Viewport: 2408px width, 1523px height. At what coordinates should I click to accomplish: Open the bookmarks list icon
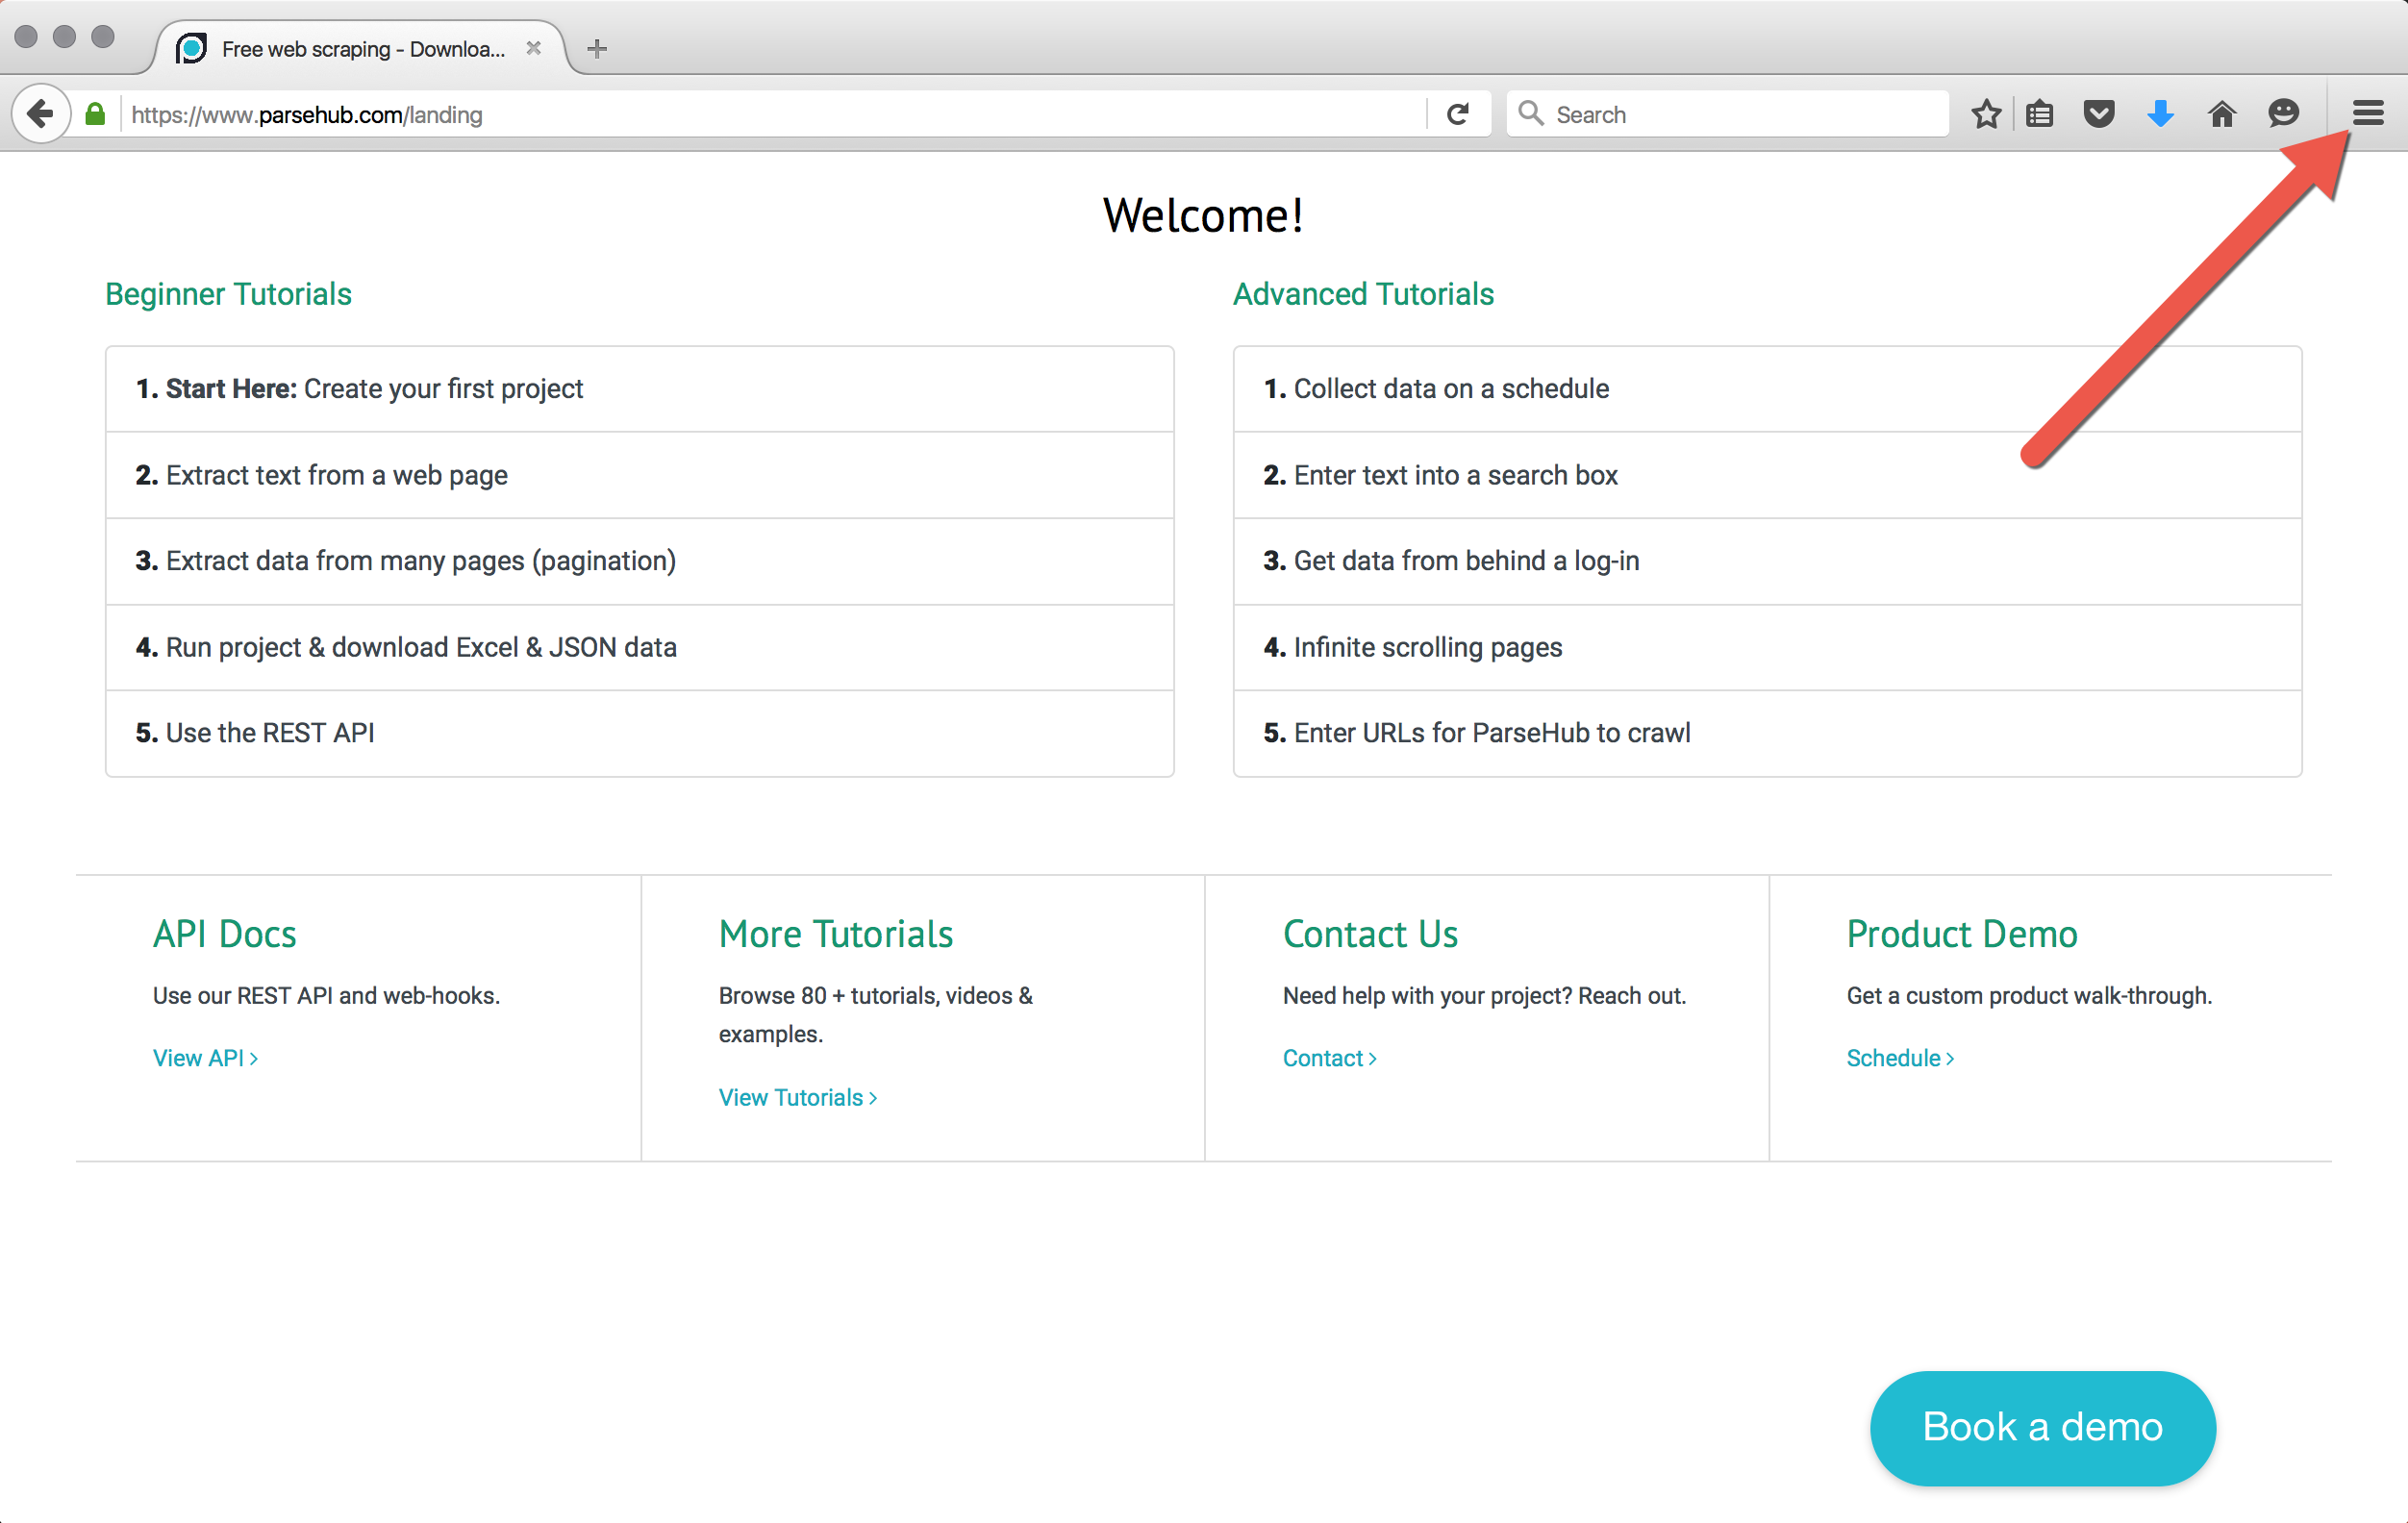click(x=2040, y=114)
